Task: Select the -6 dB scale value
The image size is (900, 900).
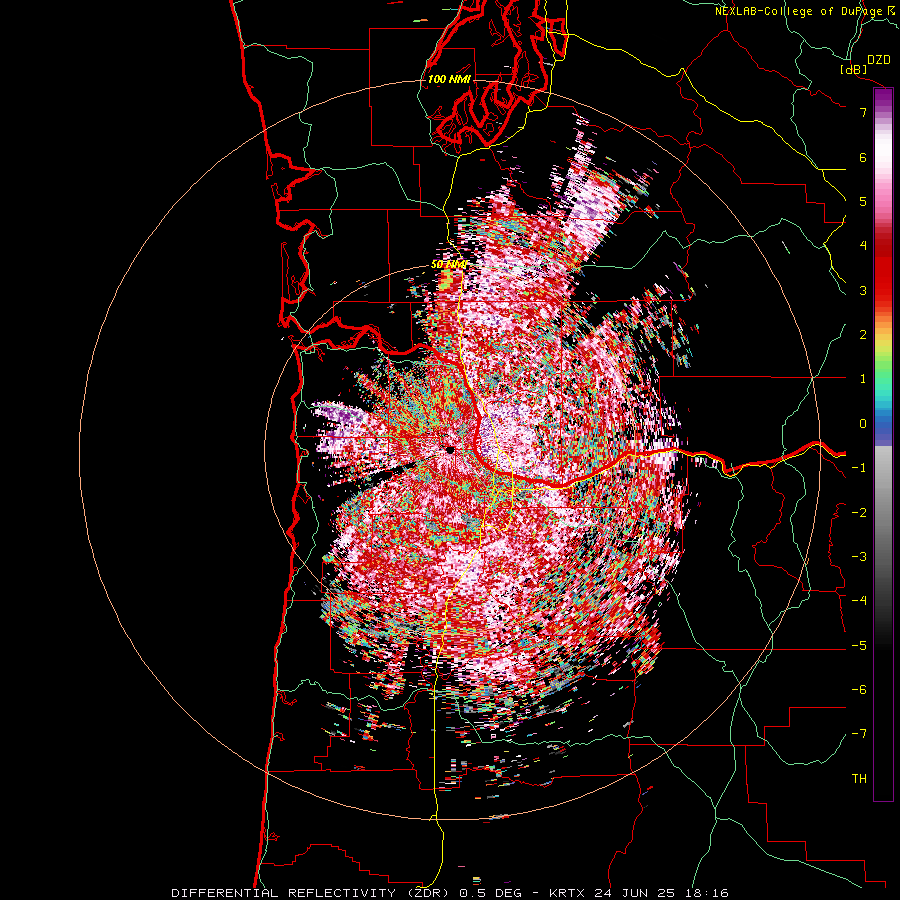Action: click(x=859, y=690)
